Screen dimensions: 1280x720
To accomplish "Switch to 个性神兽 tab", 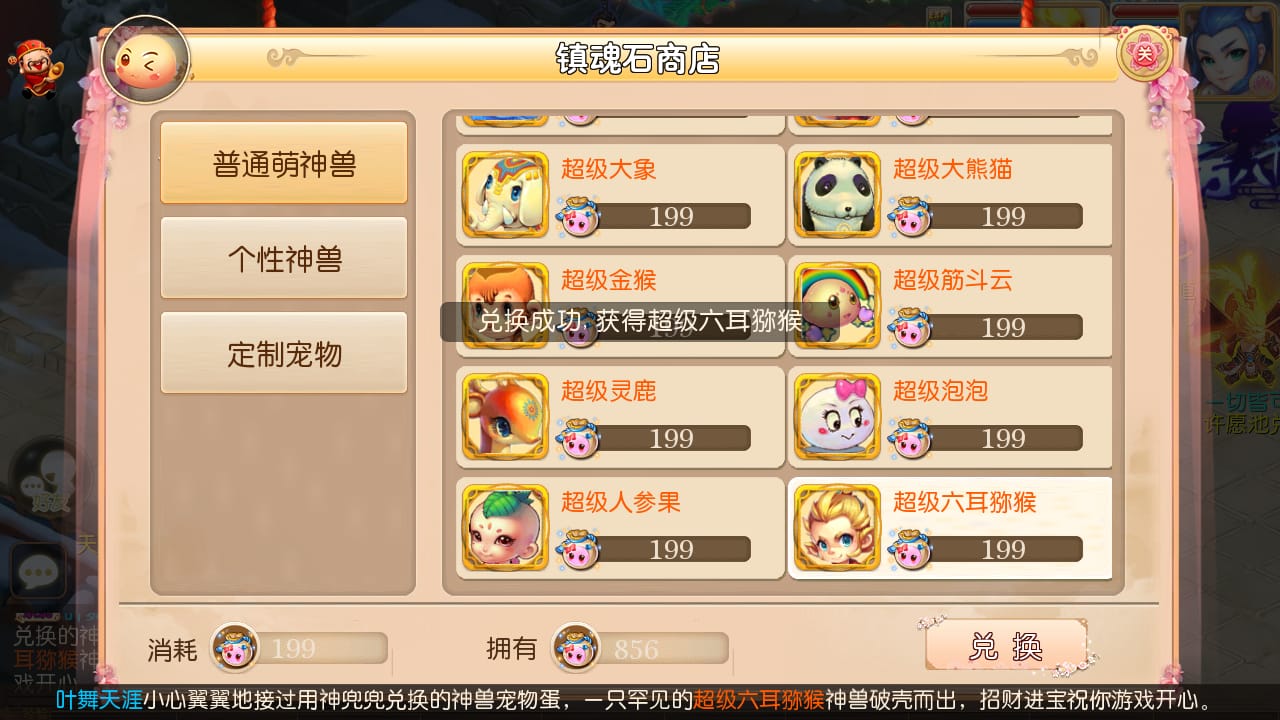I will click(x=284, y=258).
